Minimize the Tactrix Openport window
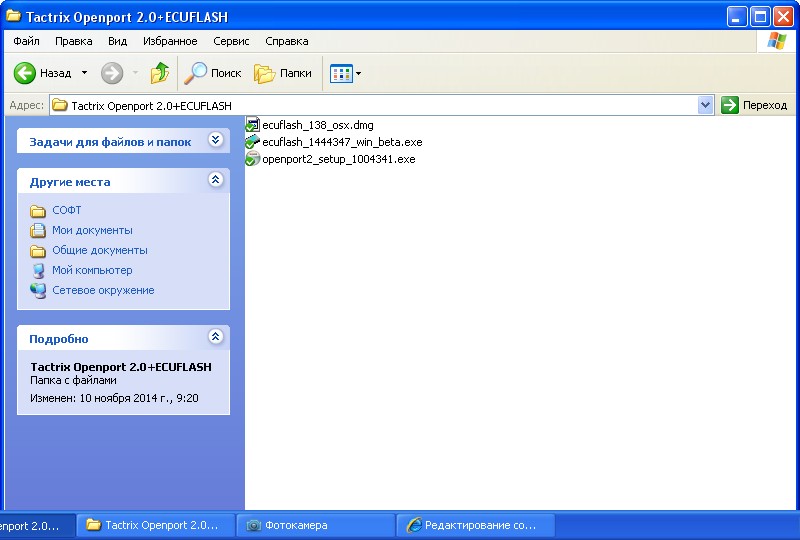Screen dimensions: 800x540 click(x=736, y=17)
